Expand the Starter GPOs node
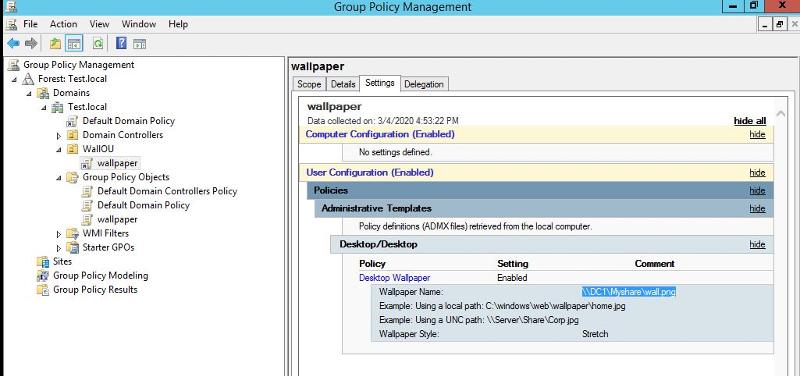The image size is (800, 376). click(x=59, y=248)
